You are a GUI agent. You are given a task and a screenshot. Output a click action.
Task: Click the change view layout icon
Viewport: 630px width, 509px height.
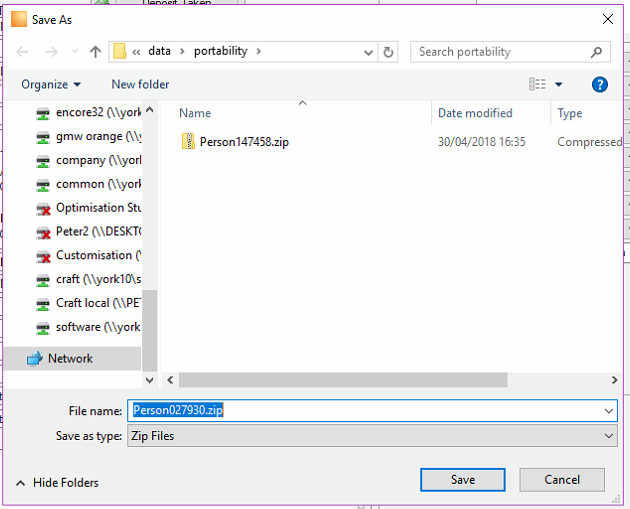(537, 84)
